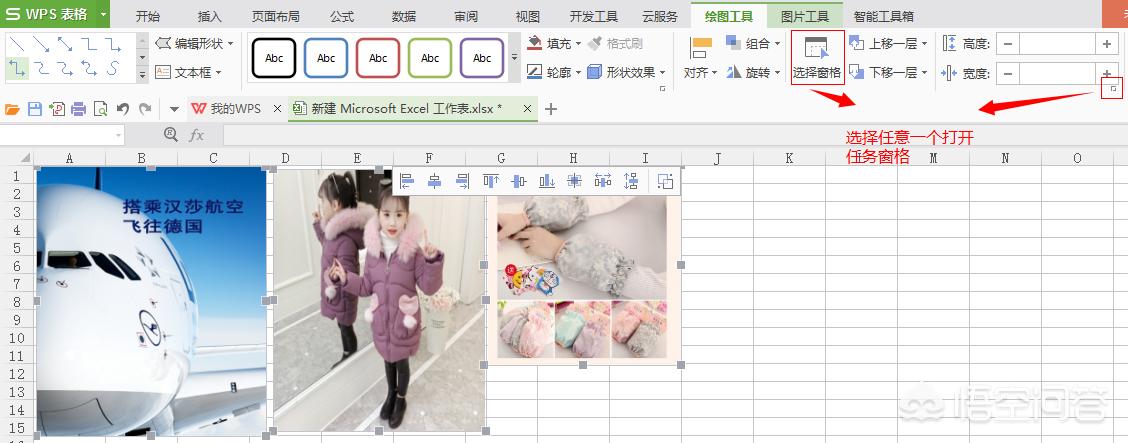Switch to the 我的WPS document tab
This screenshot has height=443, width=1128.
pyautogui.click(x=235, y=109)
